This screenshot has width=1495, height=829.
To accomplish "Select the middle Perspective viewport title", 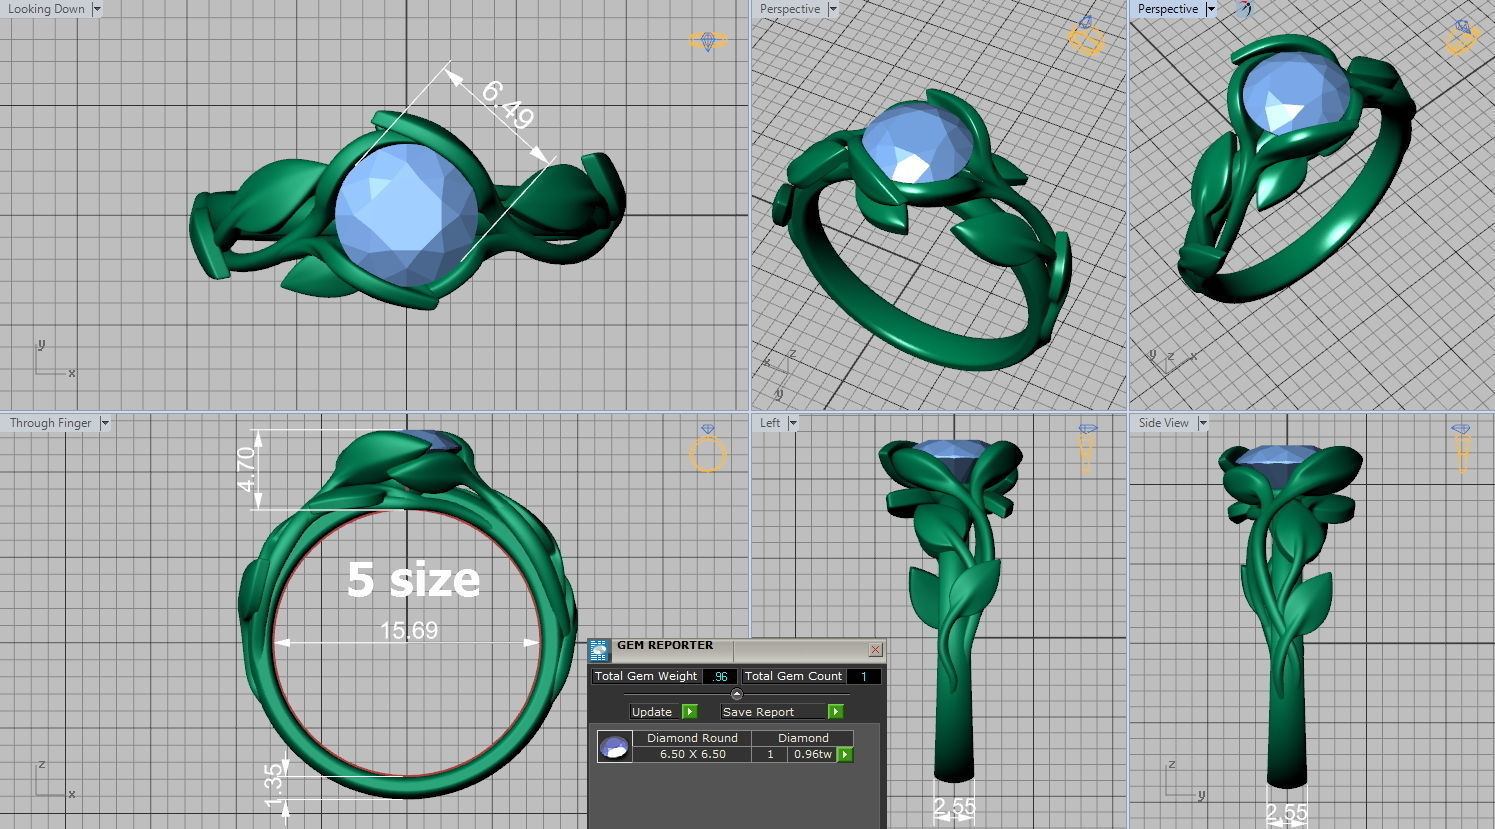I will pos(790,9).
